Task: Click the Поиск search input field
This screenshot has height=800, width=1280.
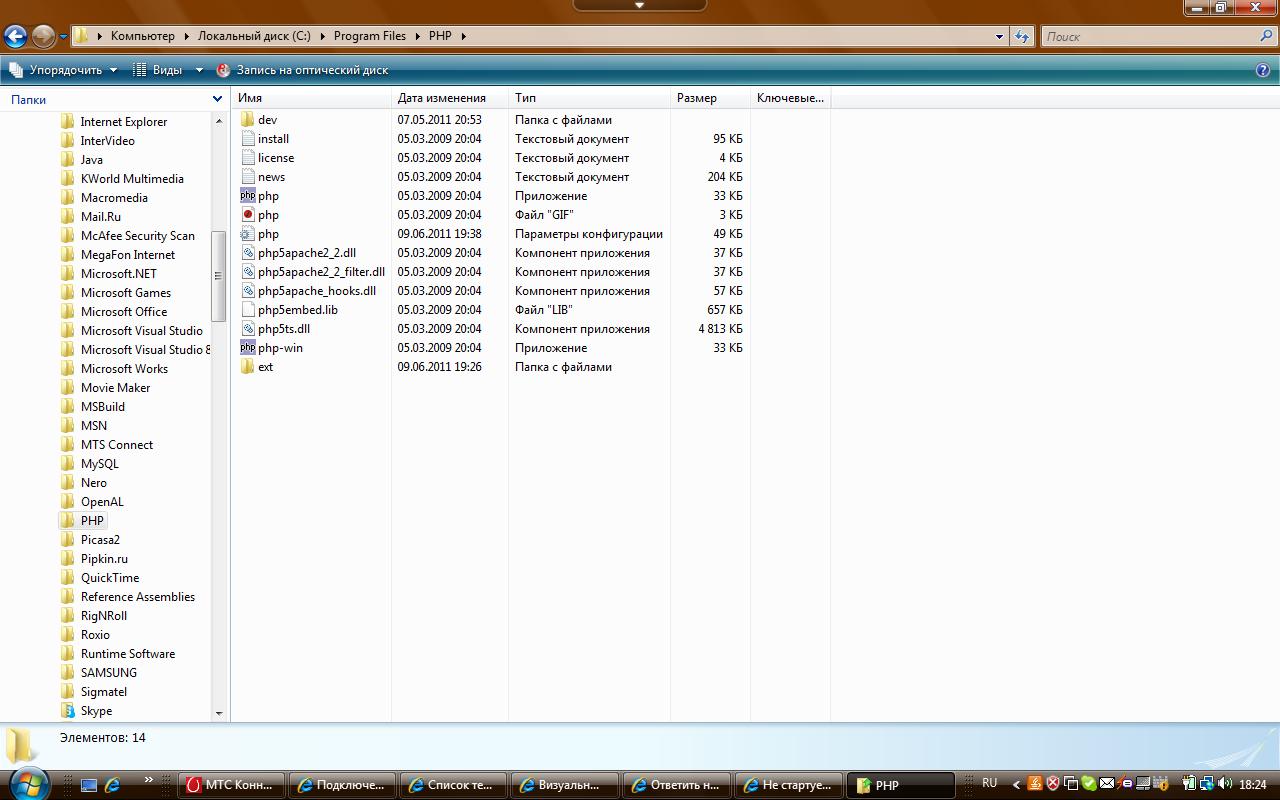Action: (1148, 36)
